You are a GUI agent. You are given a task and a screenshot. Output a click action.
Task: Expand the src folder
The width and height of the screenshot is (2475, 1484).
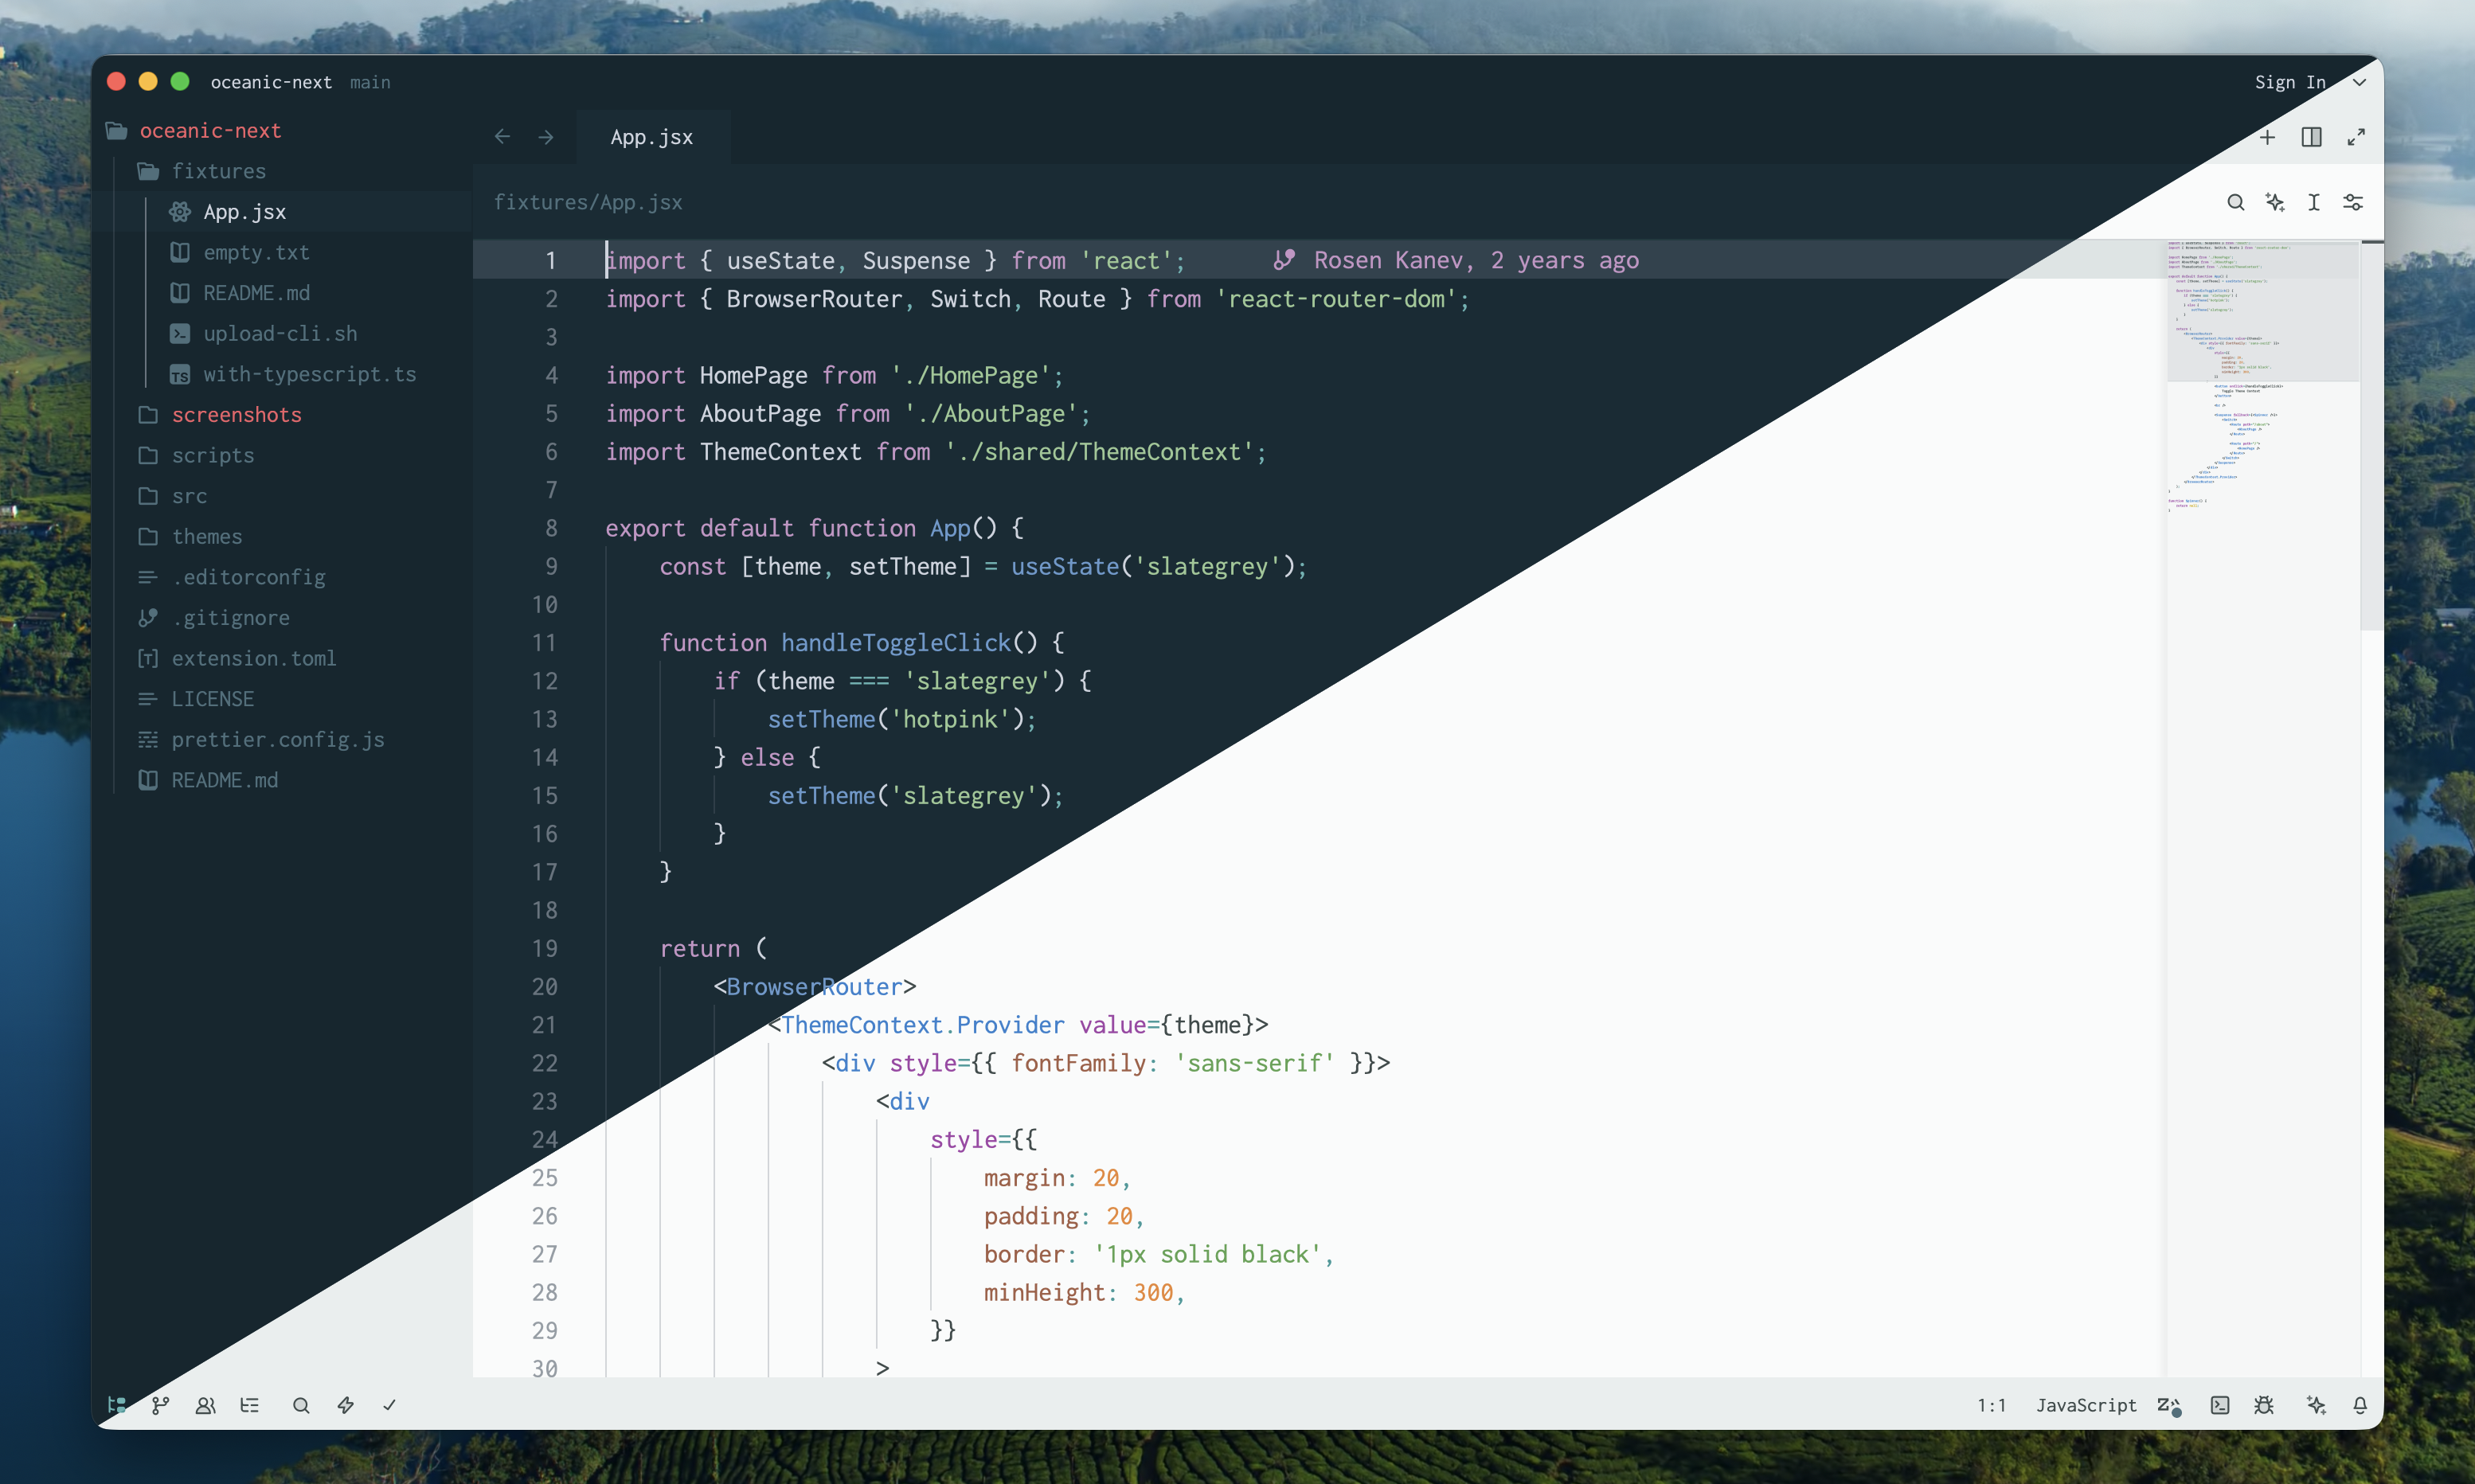point(282,496)
